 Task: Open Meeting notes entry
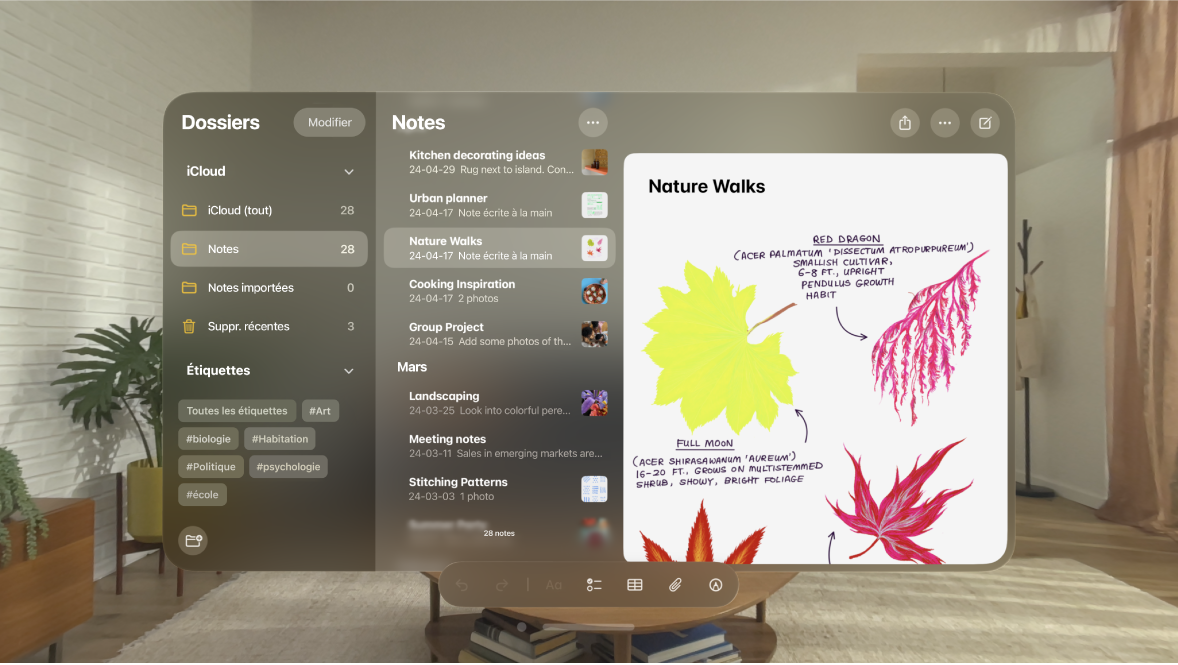coord(500,446)
